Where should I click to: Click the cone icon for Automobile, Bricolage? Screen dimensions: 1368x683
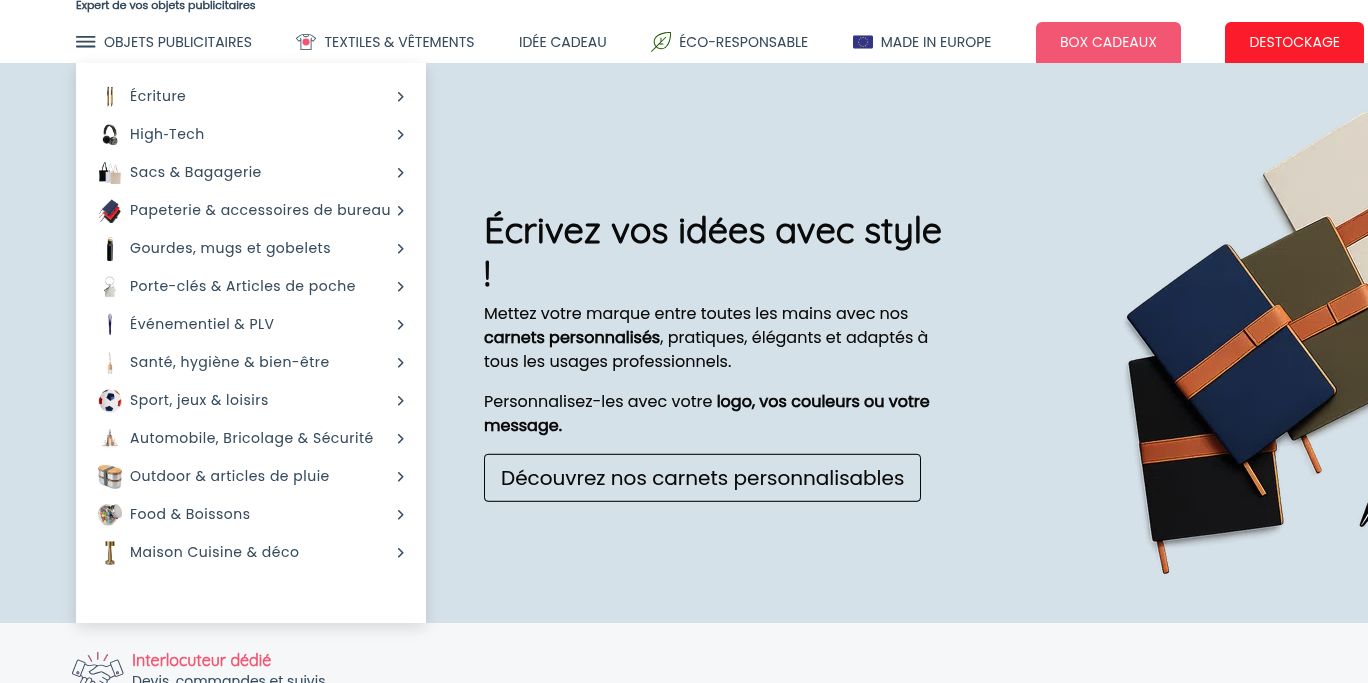coord(110,438)
